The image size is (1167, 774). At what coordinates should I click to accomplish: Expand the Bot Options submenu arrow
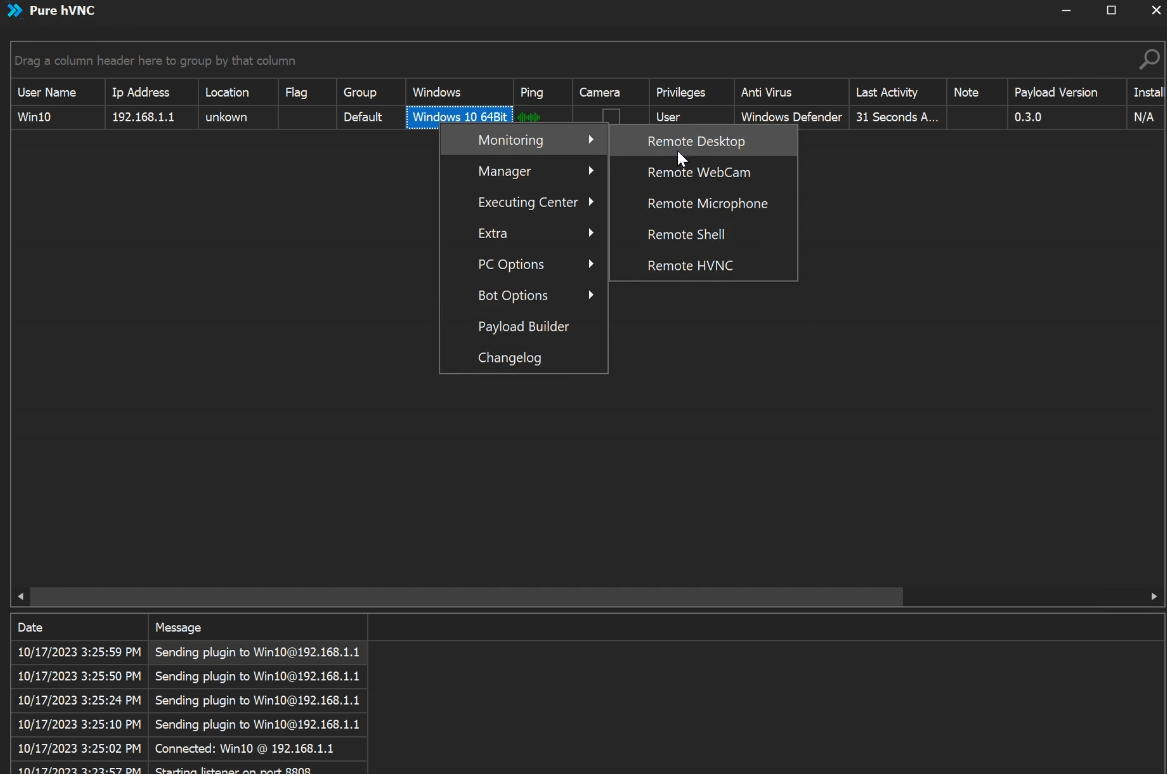click(x=591, y=295)
